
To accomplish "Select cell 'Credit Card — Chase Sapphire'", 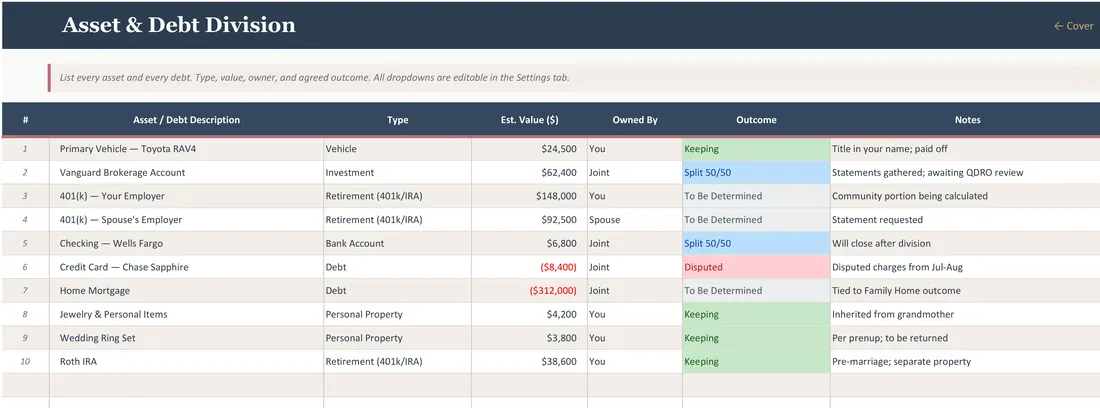I will pos(187,267).
